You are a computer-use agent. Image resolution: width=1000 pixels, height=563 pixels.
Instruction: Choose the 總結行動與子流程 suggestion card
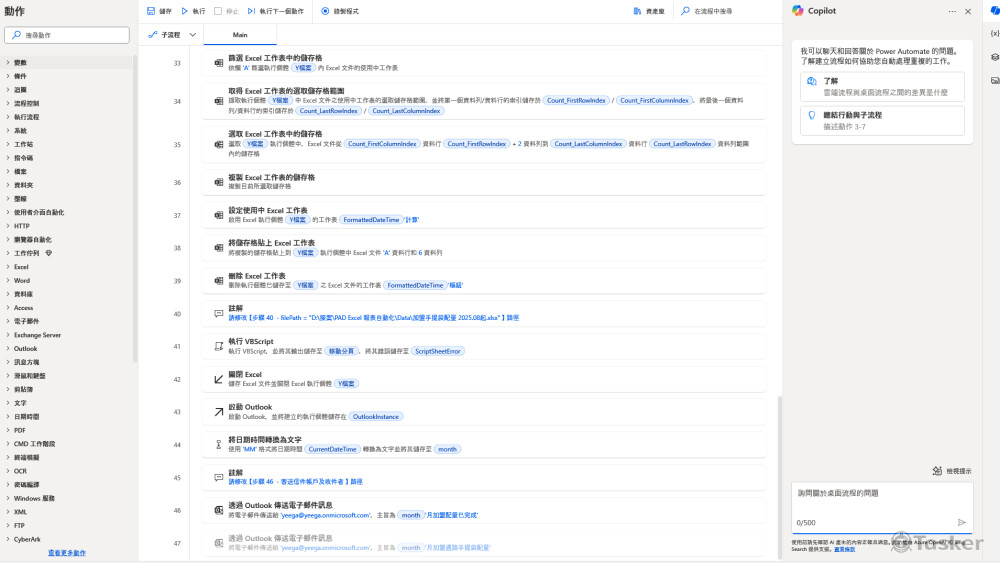pos(882,121)
